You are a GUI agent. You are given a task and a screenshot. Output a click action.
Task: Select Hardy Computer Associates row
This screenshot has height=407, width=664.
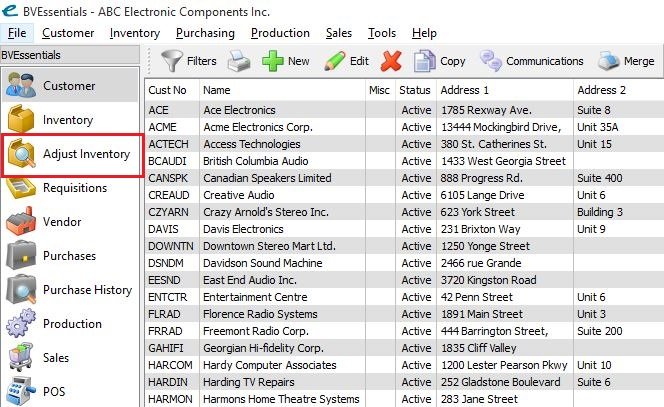tap(404, 365)
